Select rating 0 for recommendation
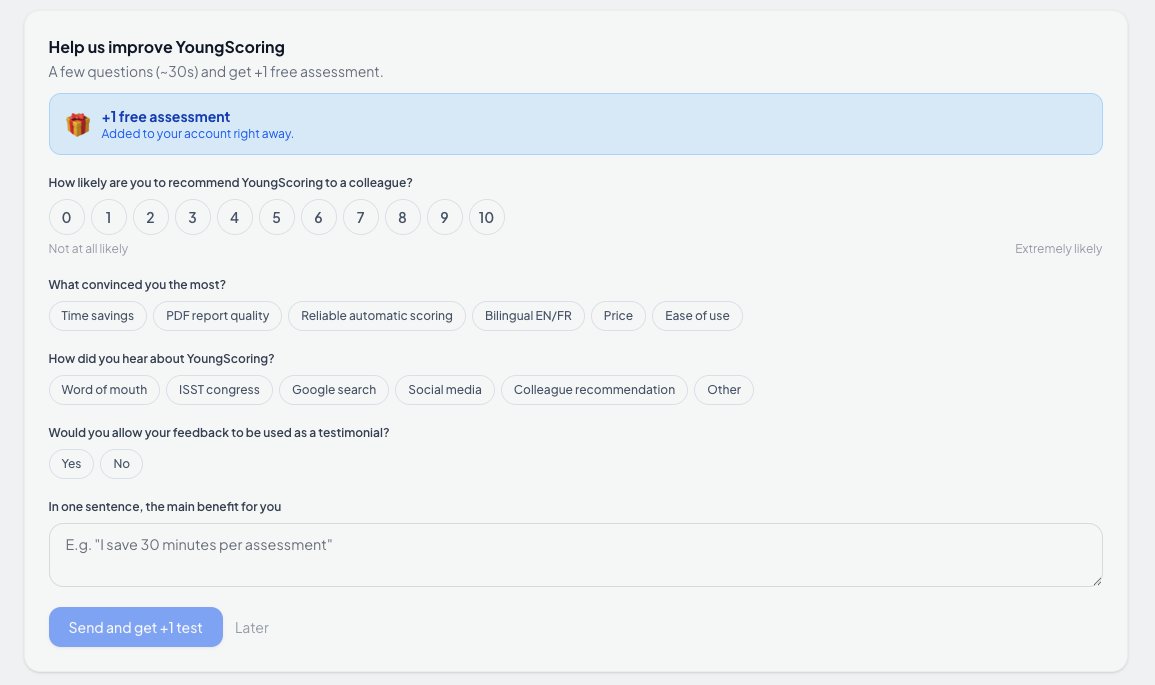This screenshot has height=685, width=1155. click(66, 217)
